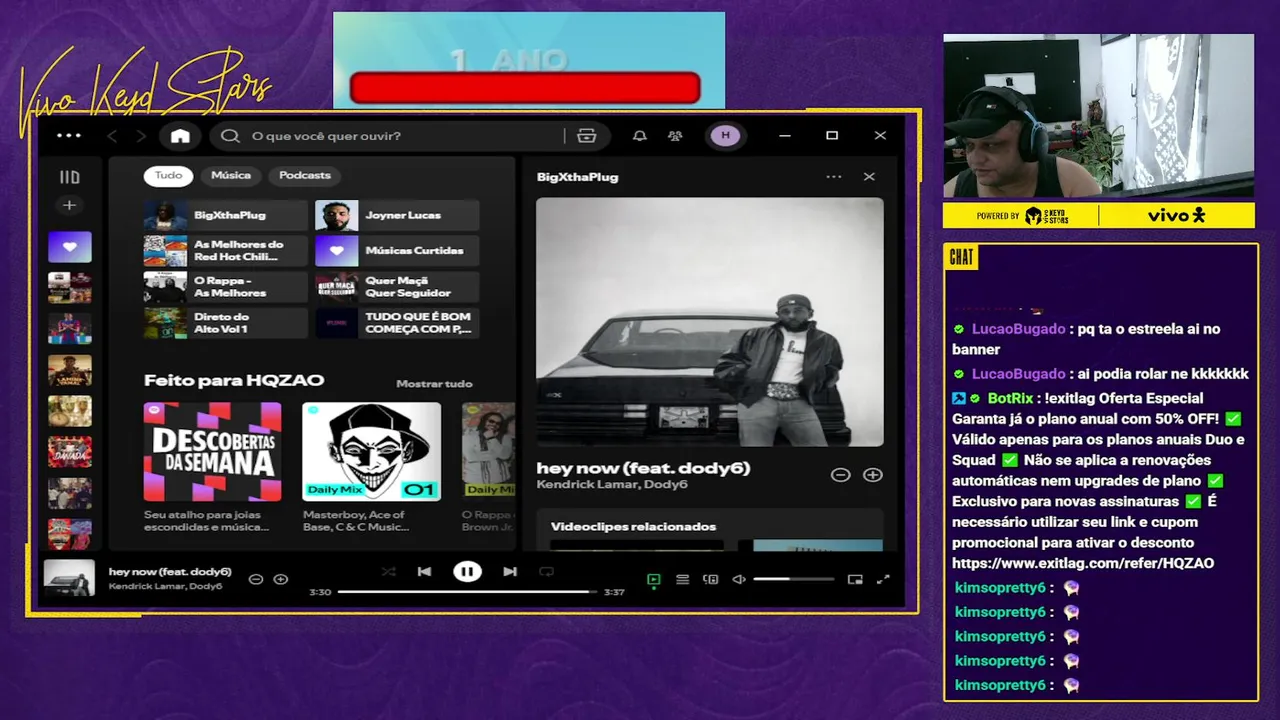The image size is (1280, 720).
Task: Adjust the volume slider
Action: tap(793, 579)
